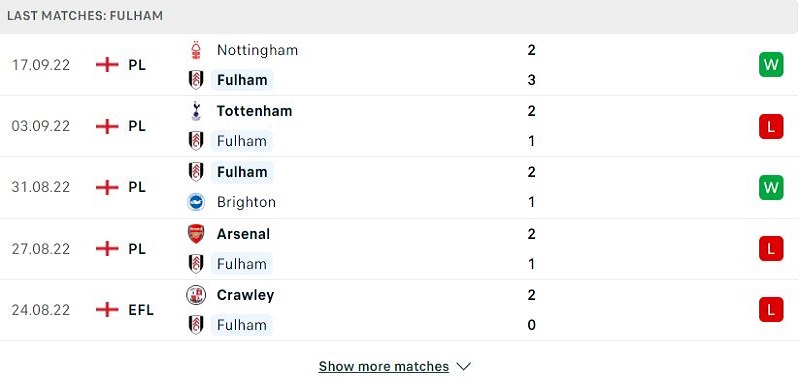Select highlighted Fulham name in Brighton match
The height and width of the screenshot is (387, 800).
pos(242,172)
